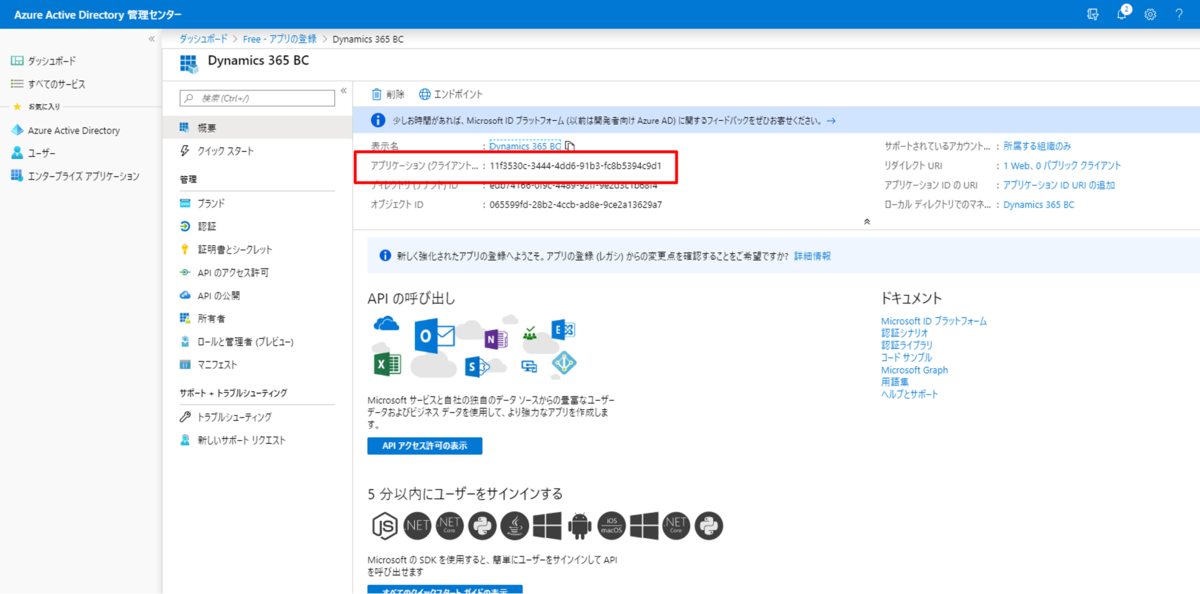The image size is (1200, 594).
Task: Click the 表示名 Dynamics 365 BC link
Action: (x=525, y=146)
